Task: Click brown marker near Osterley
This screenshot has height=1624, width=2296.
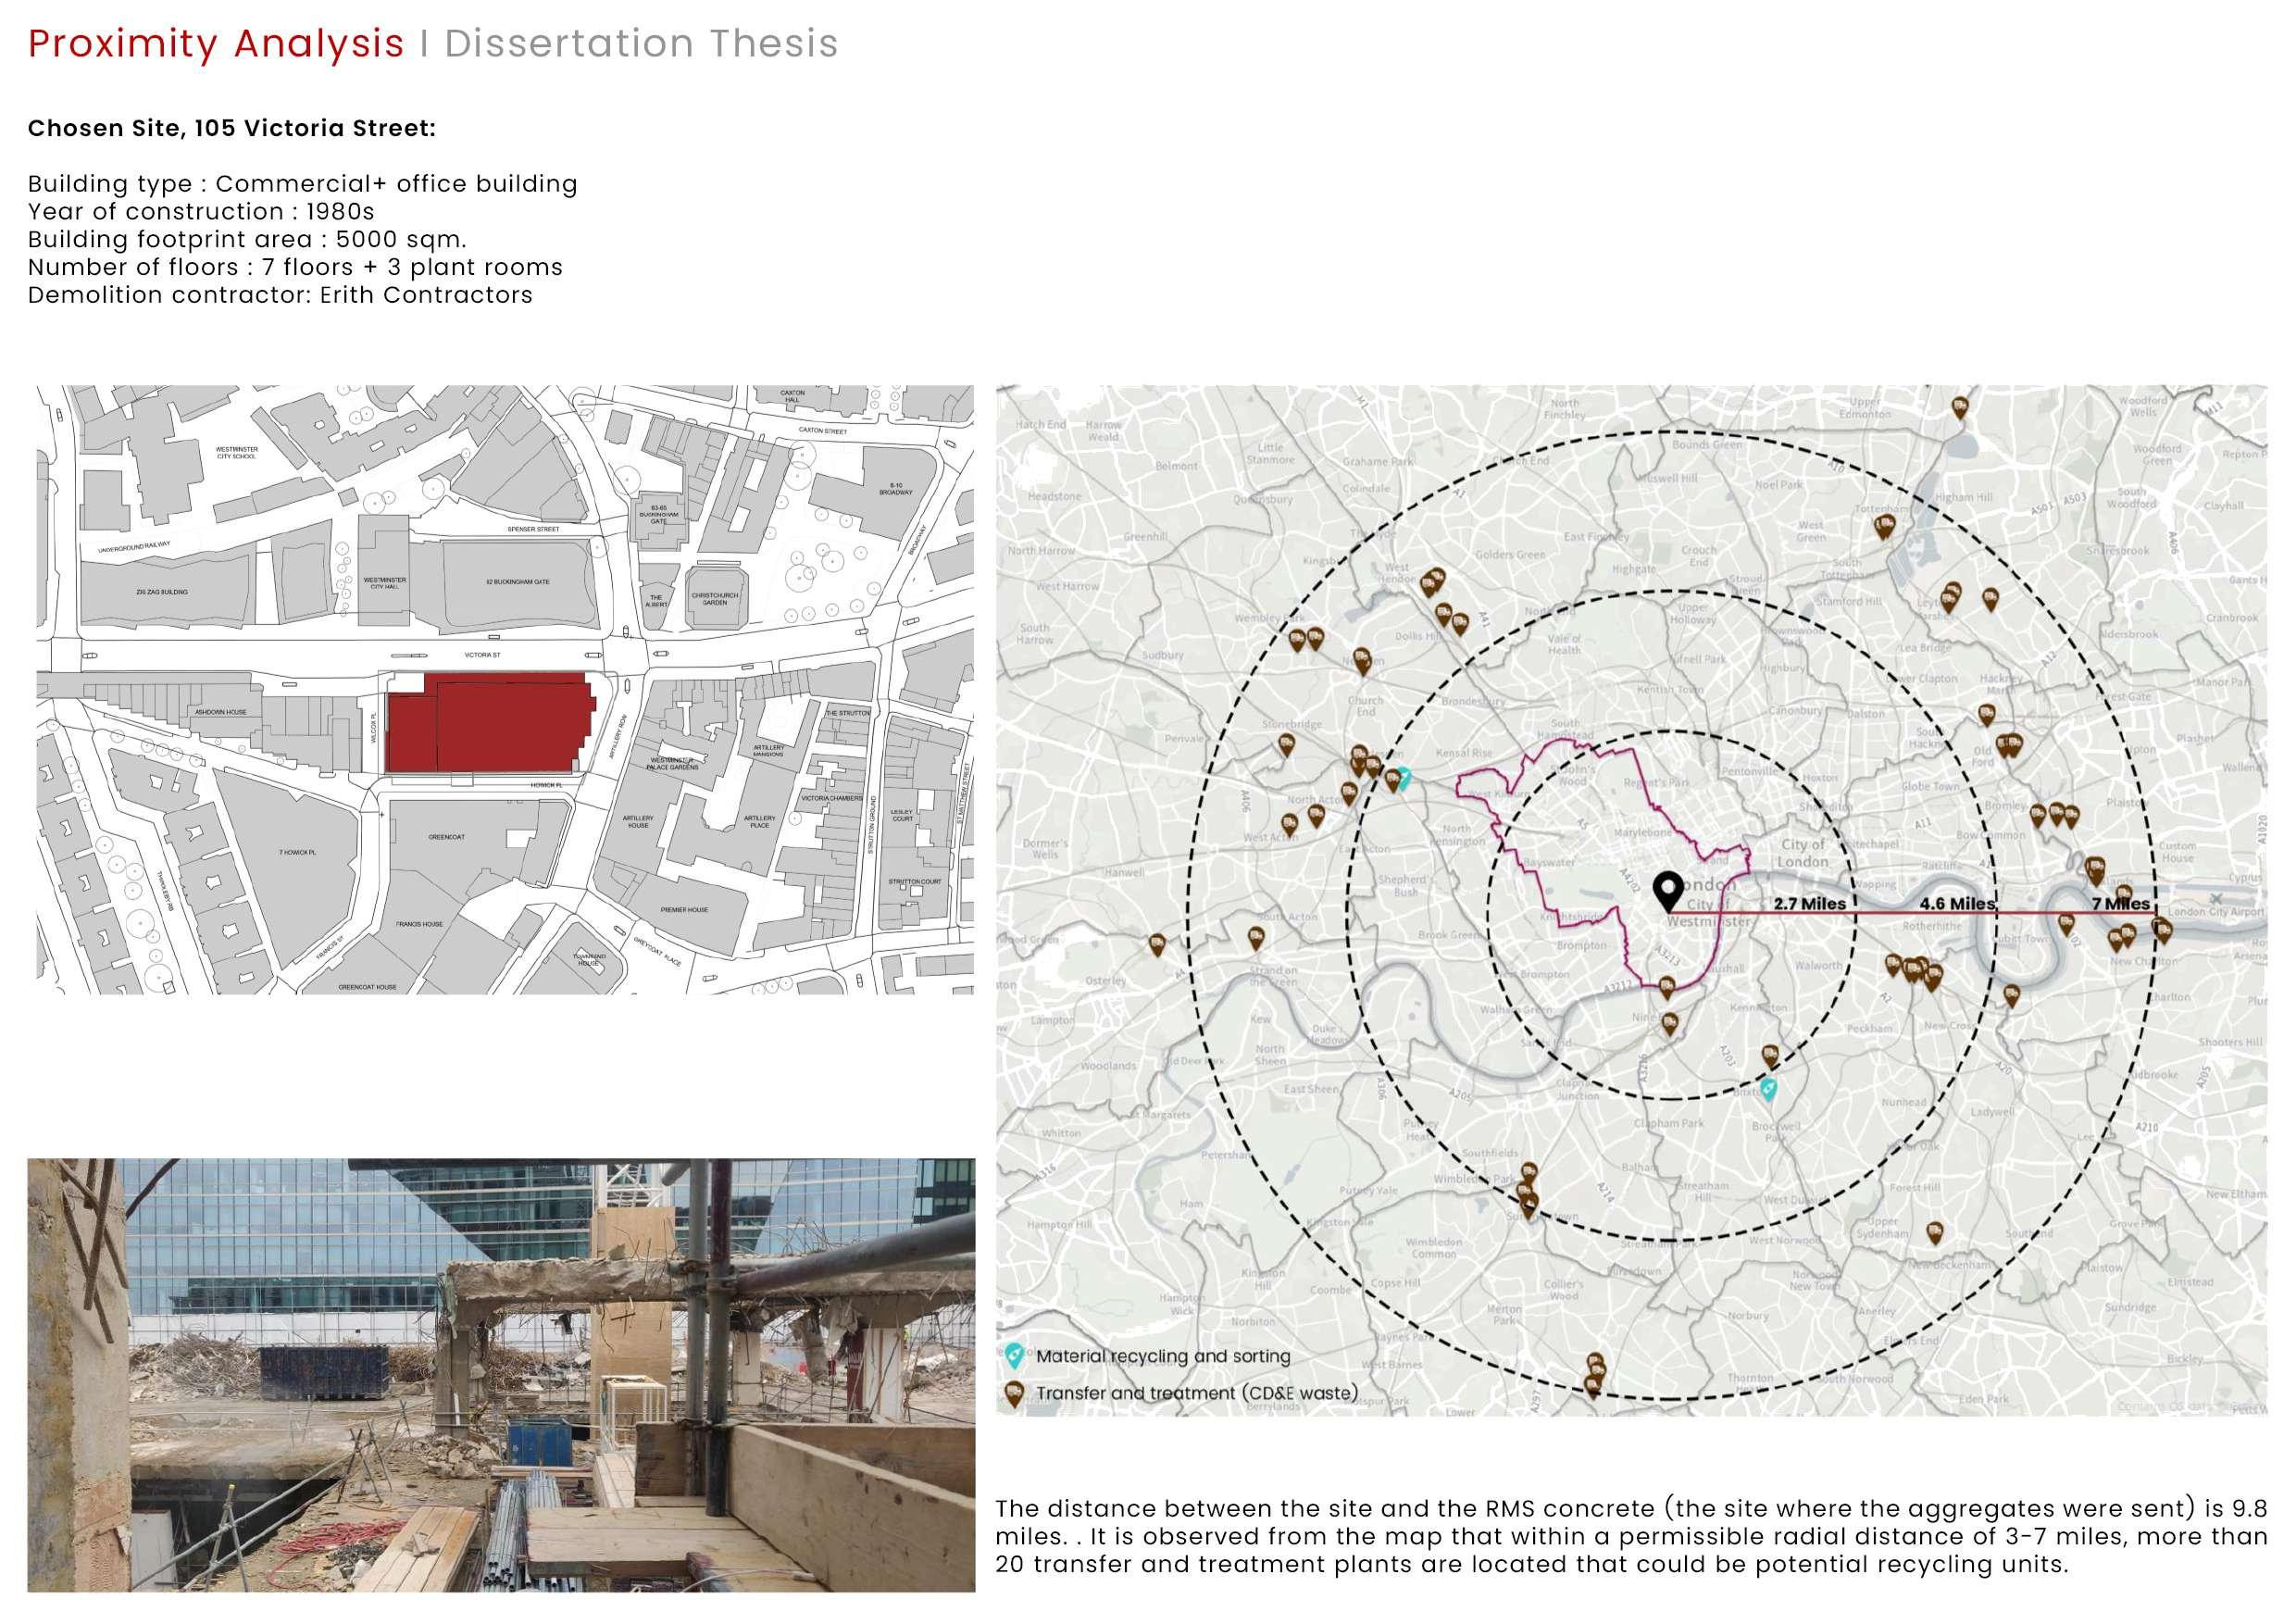Action: (1157, 943)
